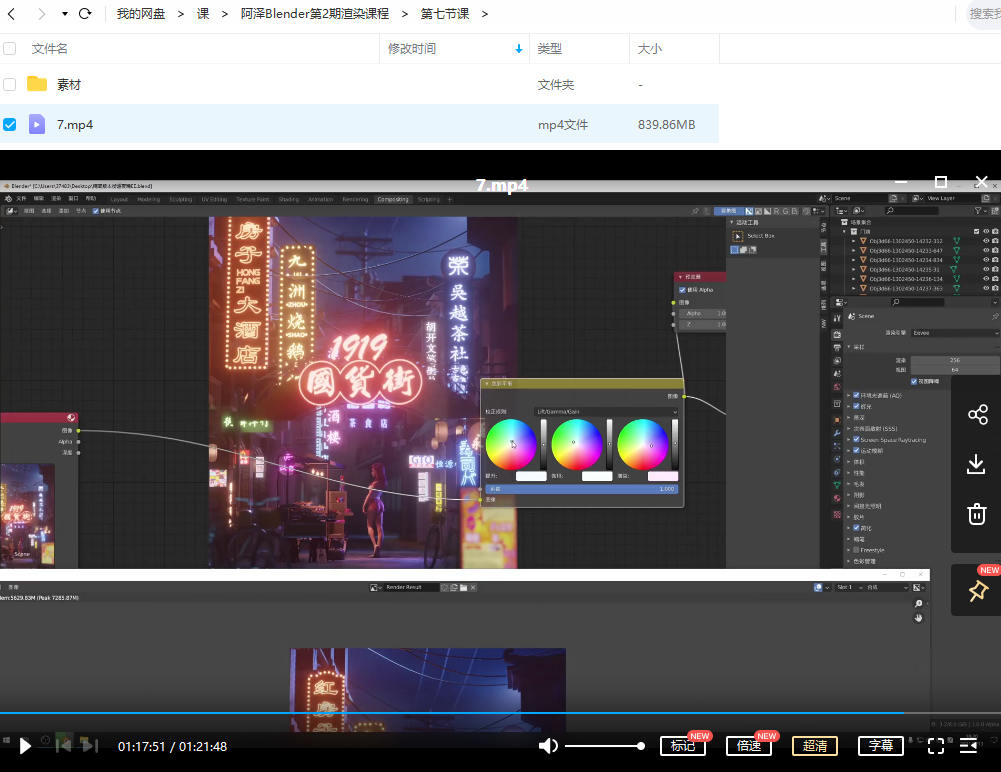1001x772 pixels.
Task: Click the 文件名 column header
Action: (x=49, y=49)
